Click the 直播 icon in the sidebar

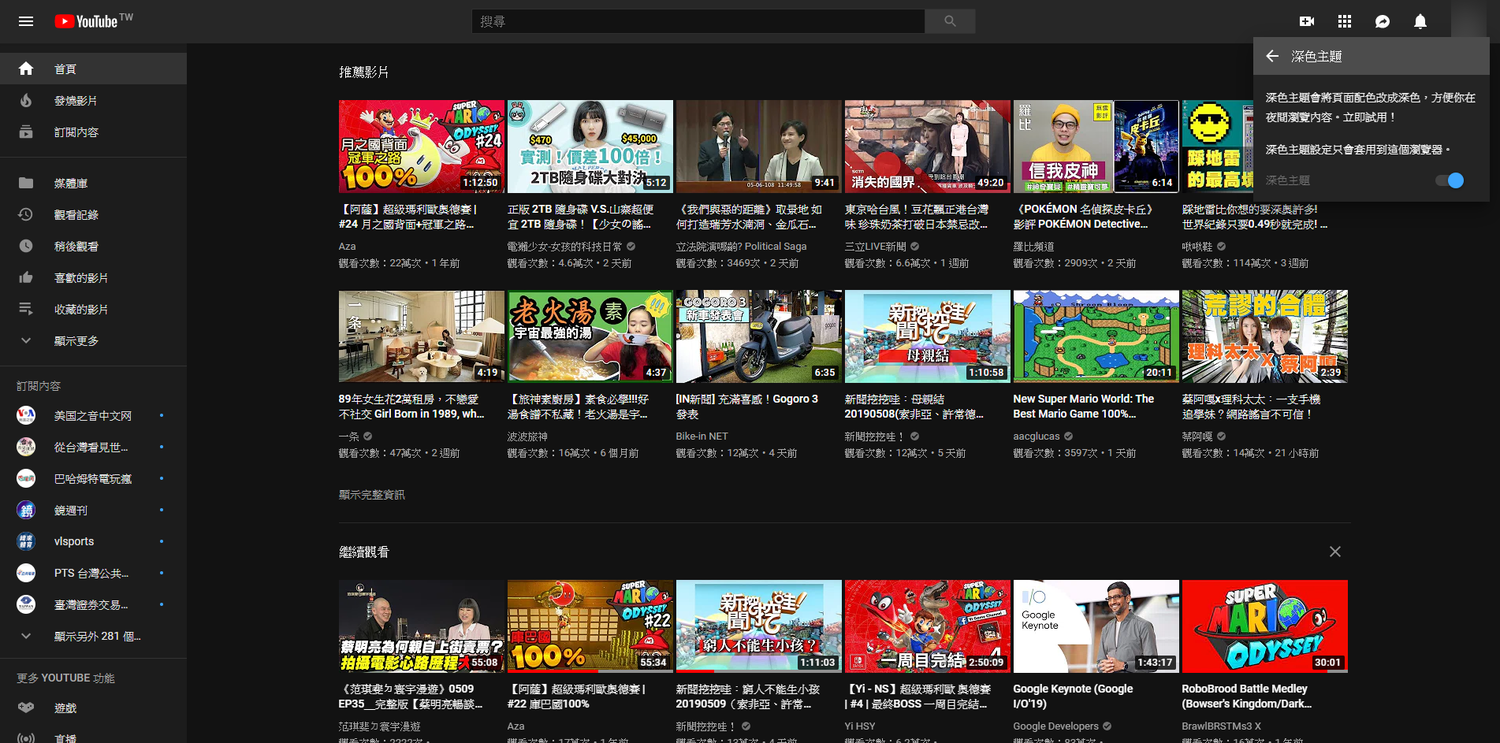point(26,739)
